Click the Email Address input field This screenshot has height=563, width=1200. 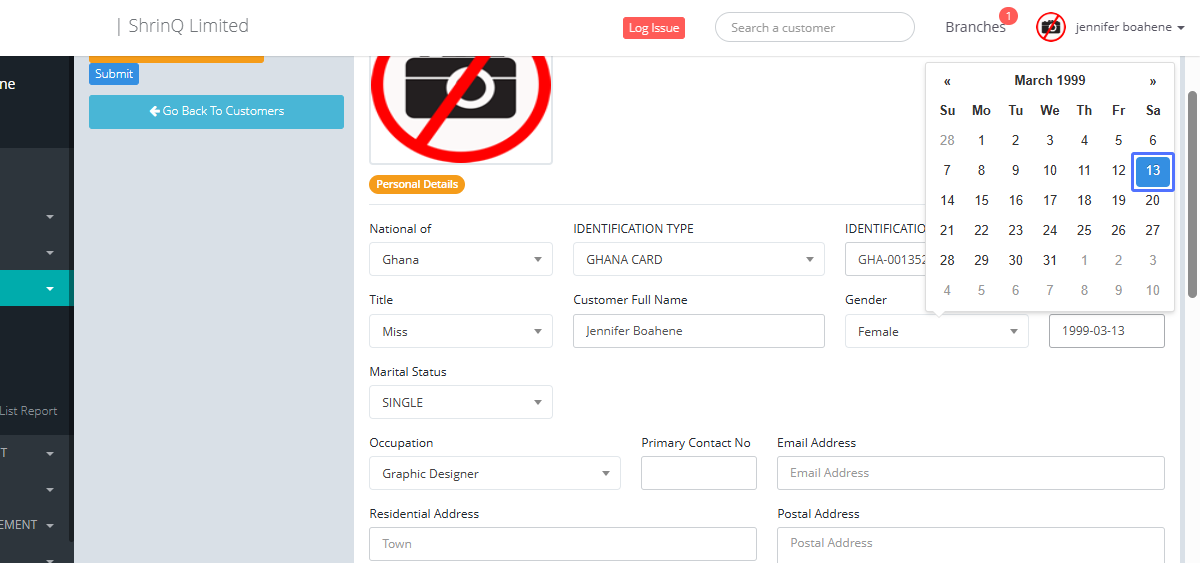[970, 473]
